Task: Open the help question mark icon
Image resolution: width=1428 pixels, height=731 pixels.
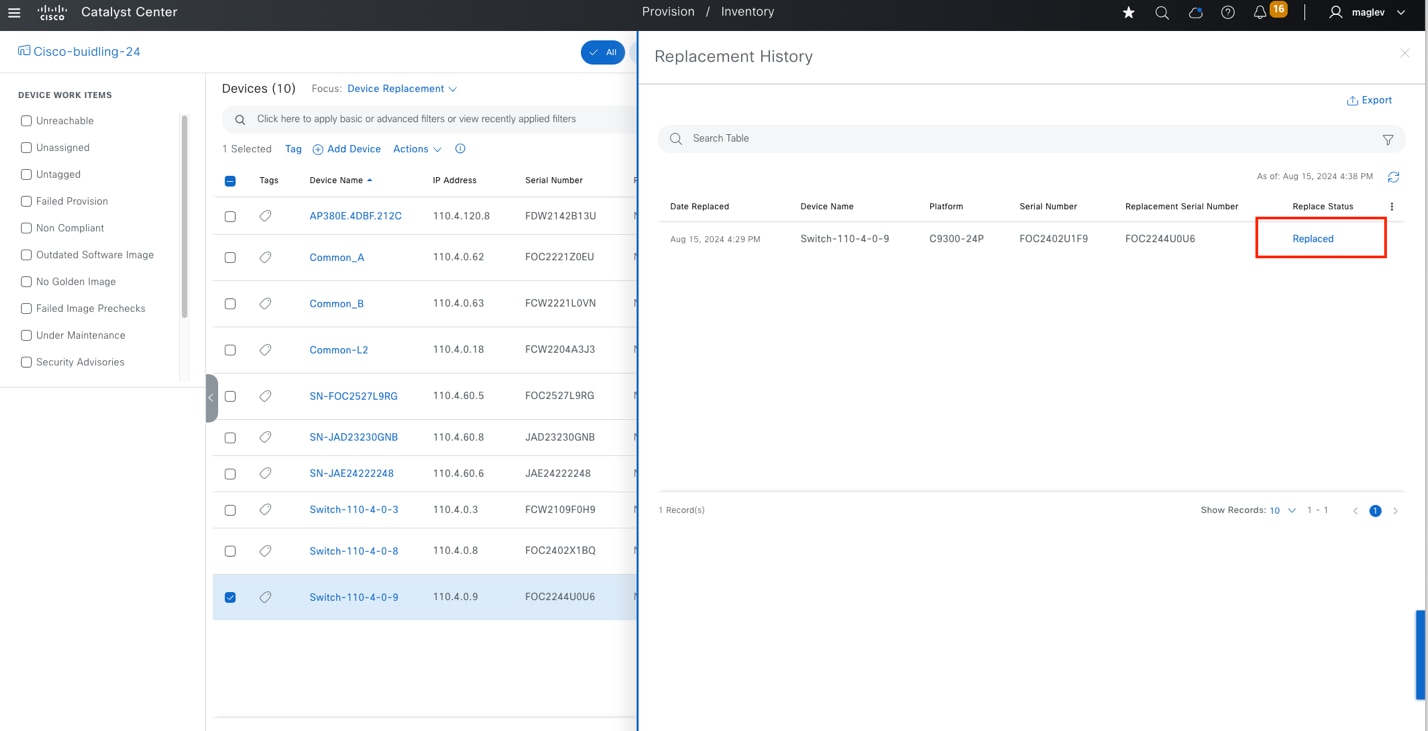Action: pyautogui.click(x=1228, y=13)
